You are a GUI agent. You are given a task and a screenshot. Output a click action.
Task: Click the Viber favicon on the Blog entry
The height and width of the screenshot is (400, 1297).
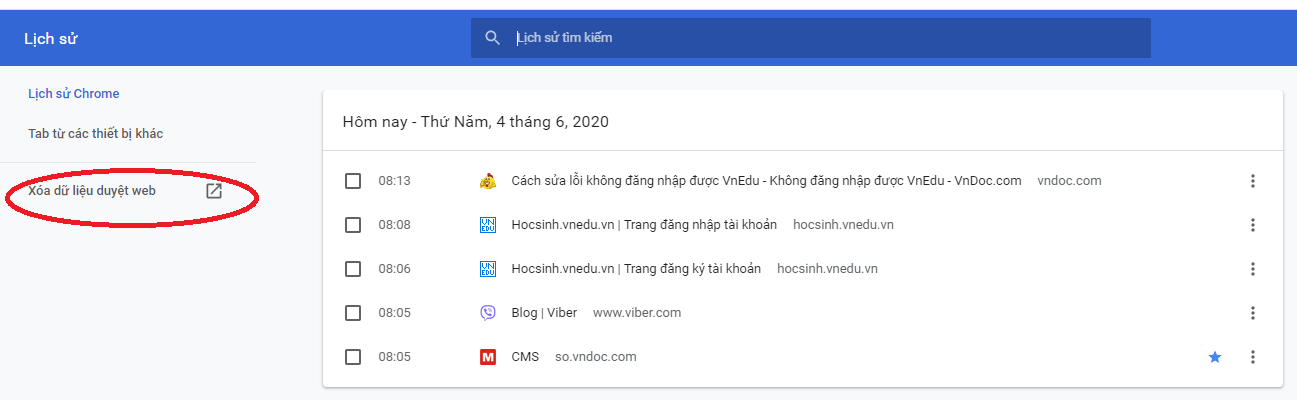pos(488,313)
